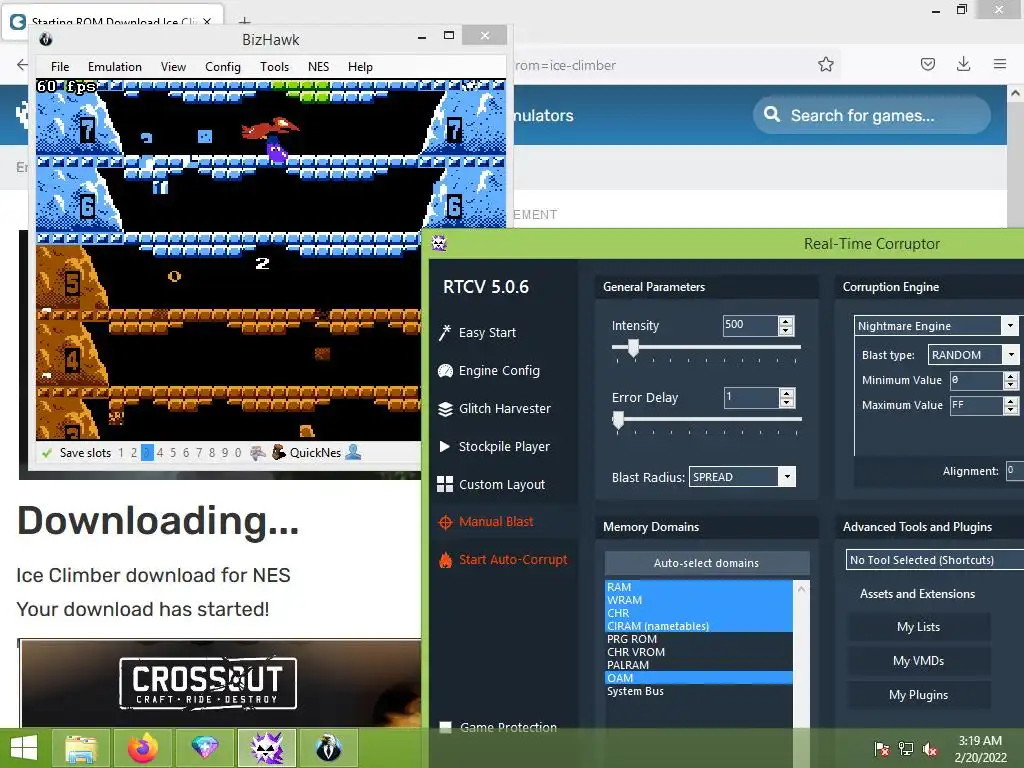Open BizHawk File menu
The image size is (1024, 768).
click(x=60, y=67)
